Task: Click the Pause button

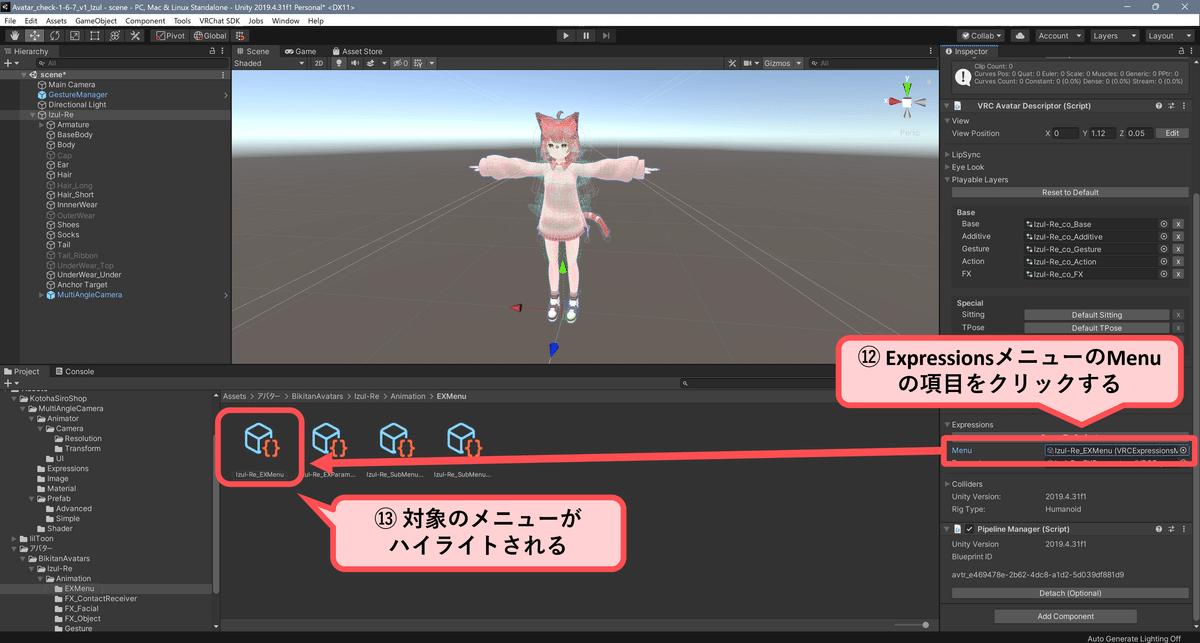Action: [587, 35]
